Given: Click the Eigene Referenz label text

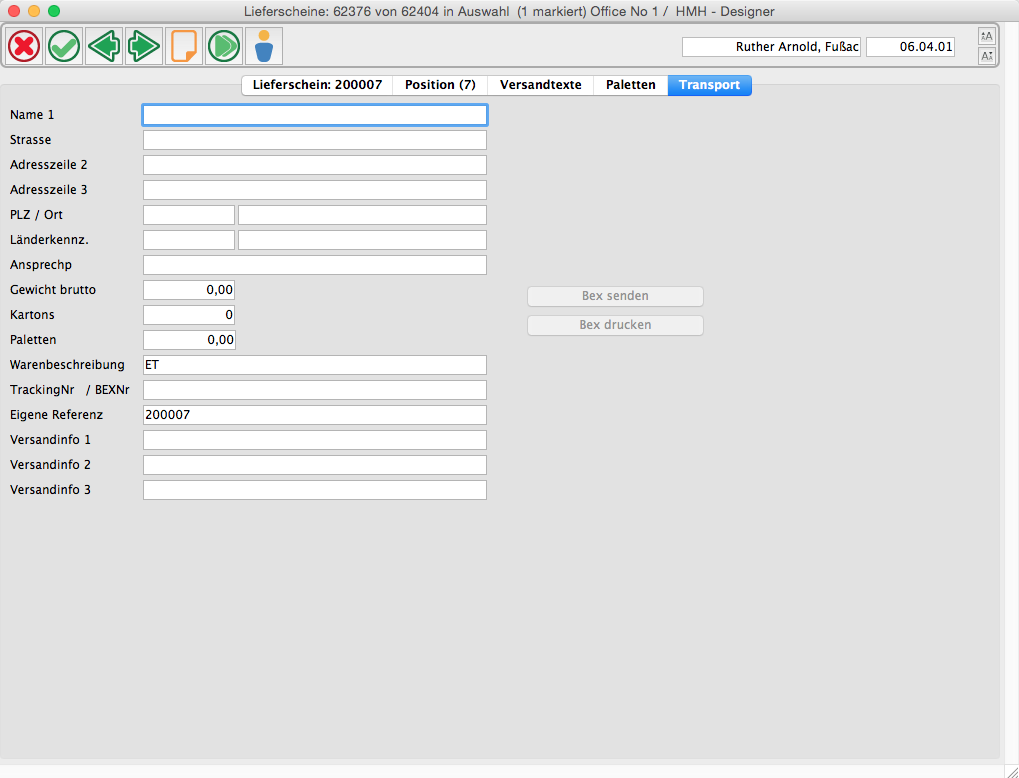Looking at the screenshot, I should (57, 415).
